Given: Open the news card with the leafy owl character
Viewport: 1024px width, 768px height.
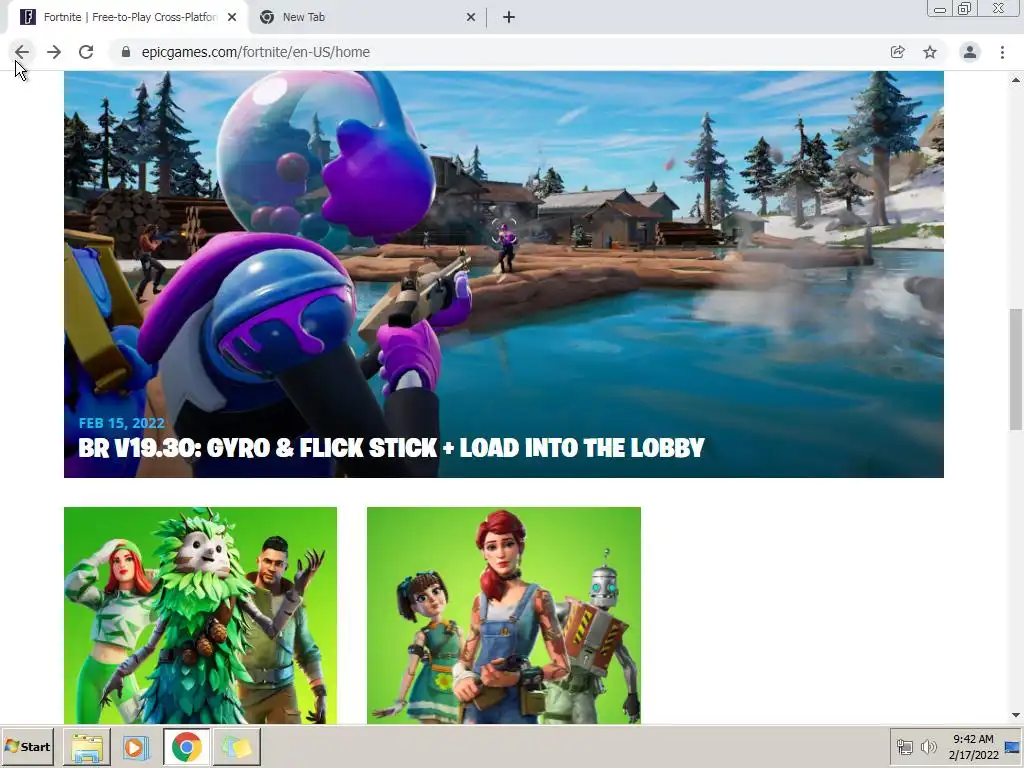Looking at the screenshot, I should [x=200, y=615].
